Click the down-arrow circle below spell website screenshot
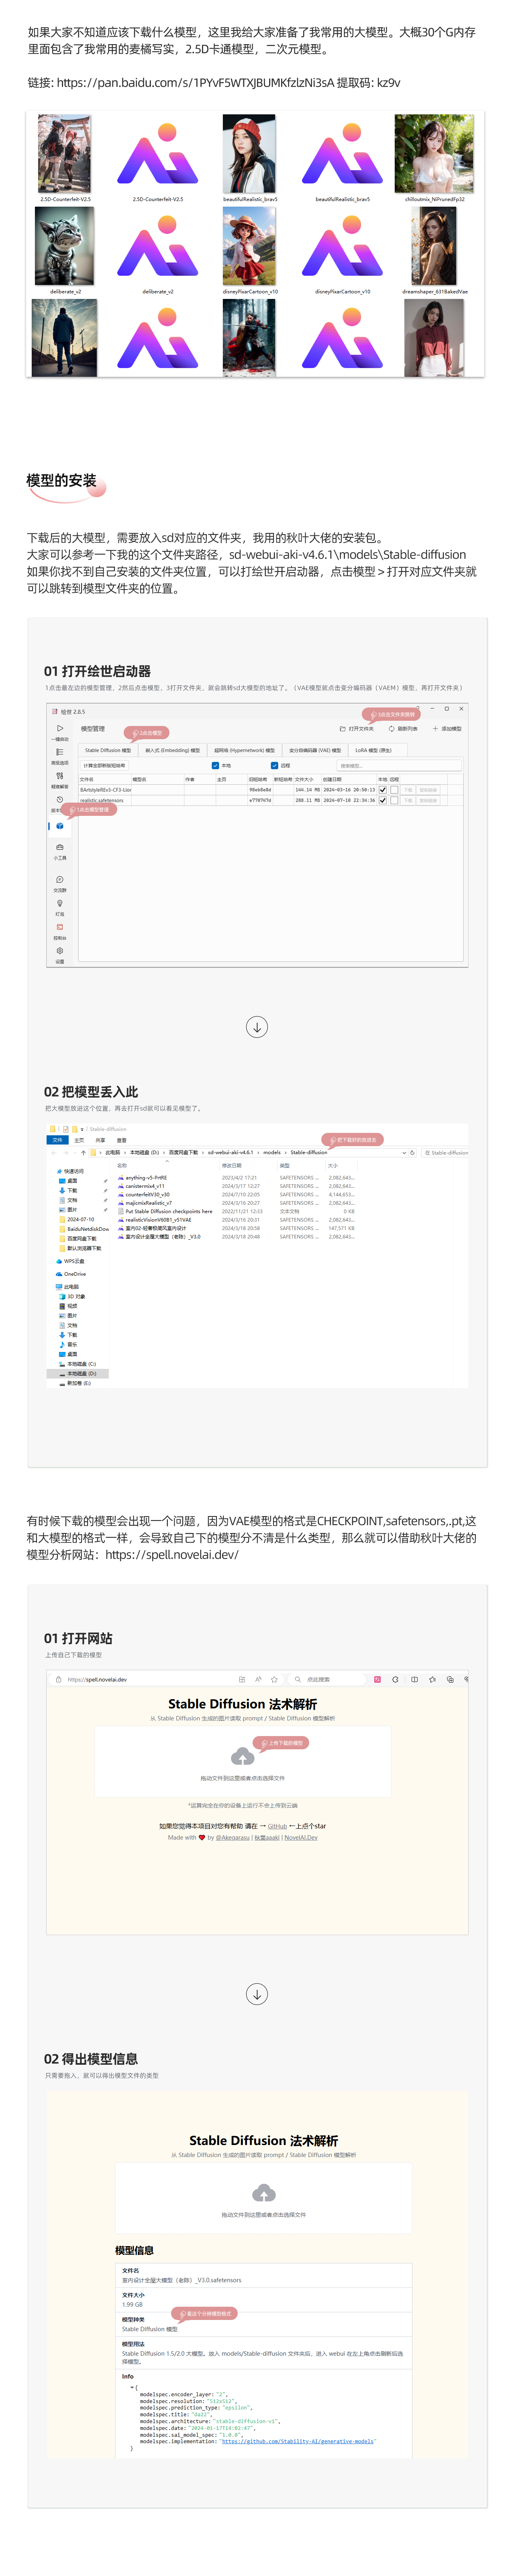The image size is (514, 2576). point(257,1994)
